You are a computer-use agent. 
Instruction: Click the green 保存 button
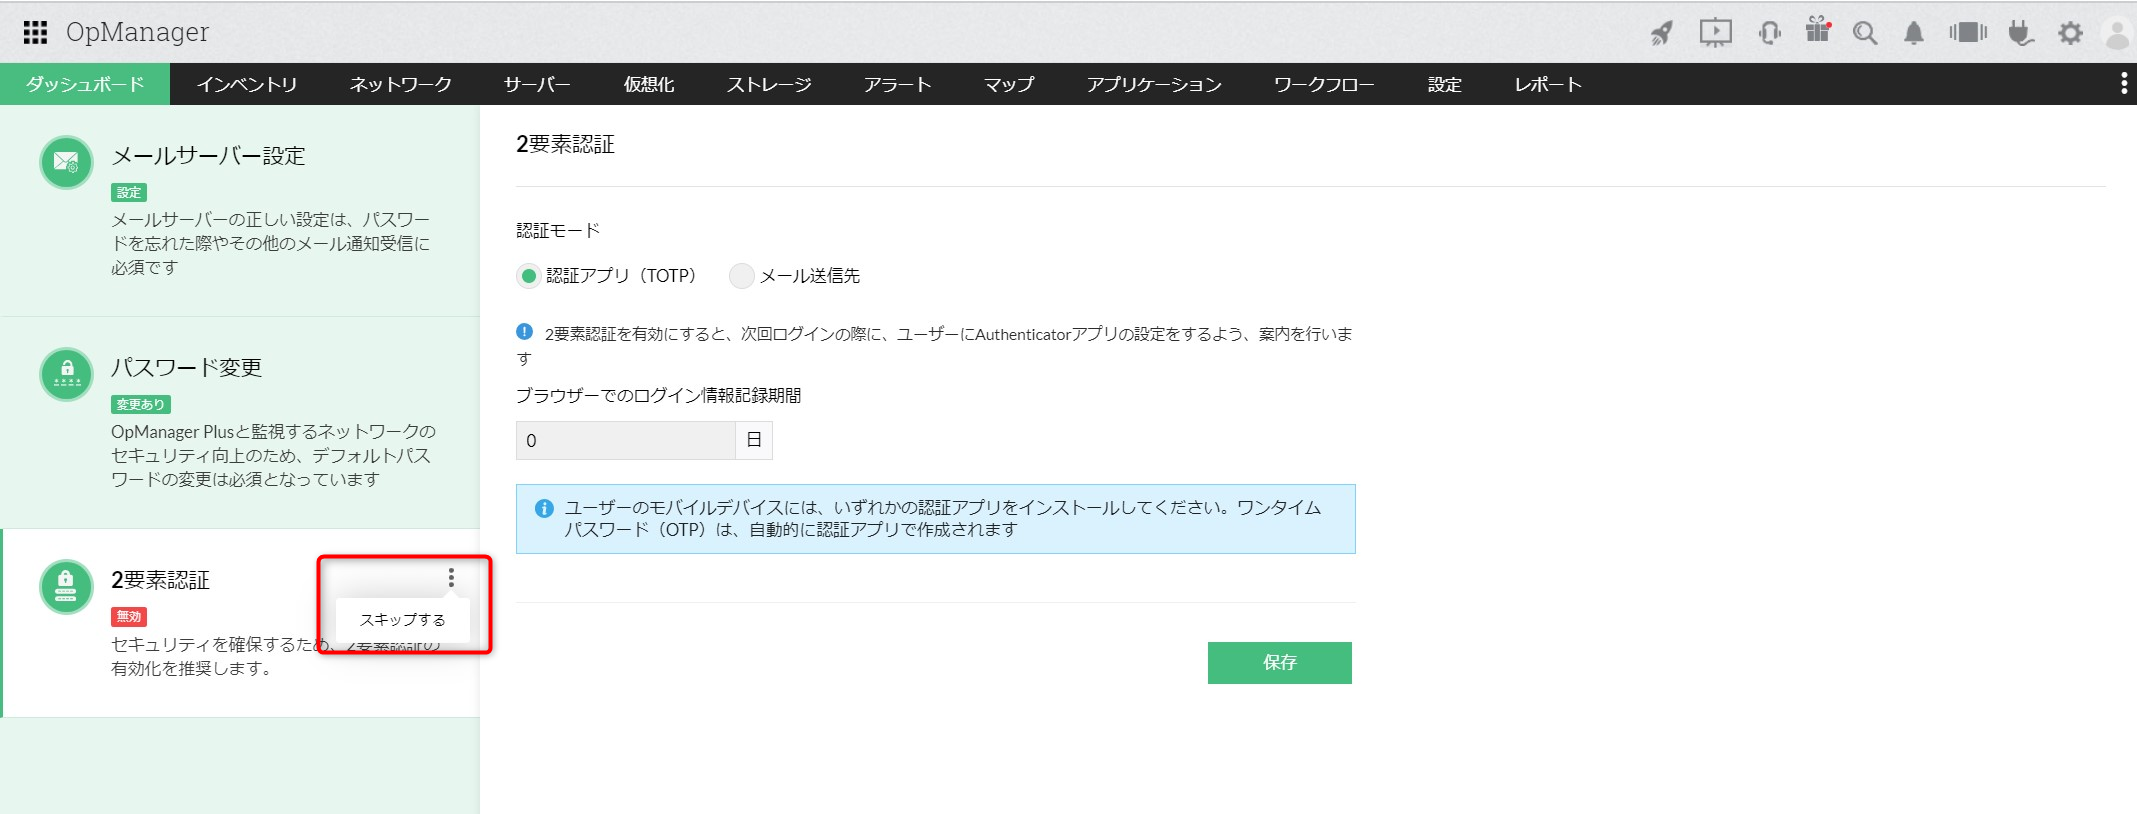(x=1279, y=663)
